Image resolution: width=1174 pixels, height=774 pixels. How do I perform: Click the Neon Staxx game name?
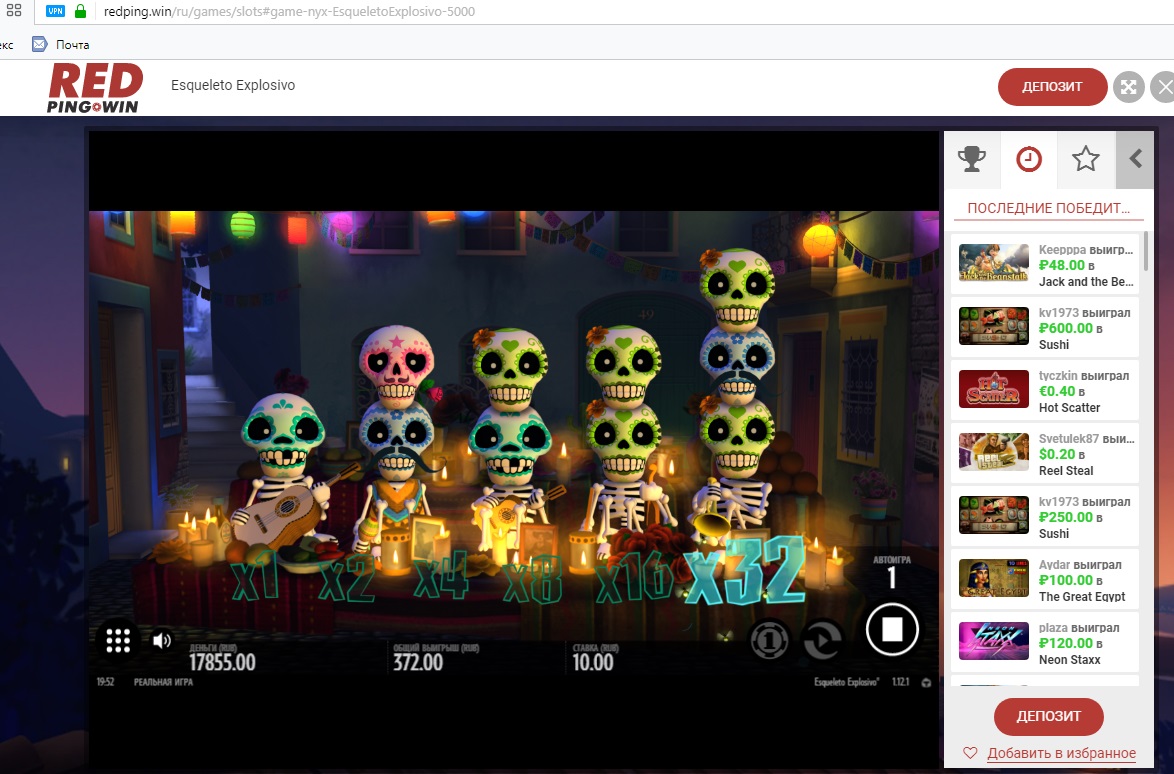[1070, 659]
